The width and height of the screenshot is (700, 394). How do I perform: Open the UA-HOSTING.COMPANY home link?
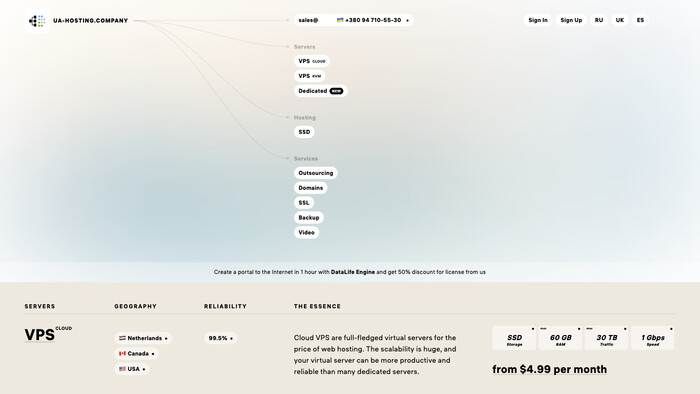pyautogui.click(x=91, y=21)
